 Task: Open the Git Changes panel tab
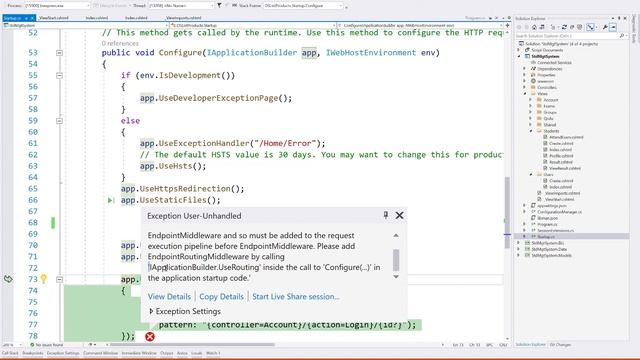[560, 345]
